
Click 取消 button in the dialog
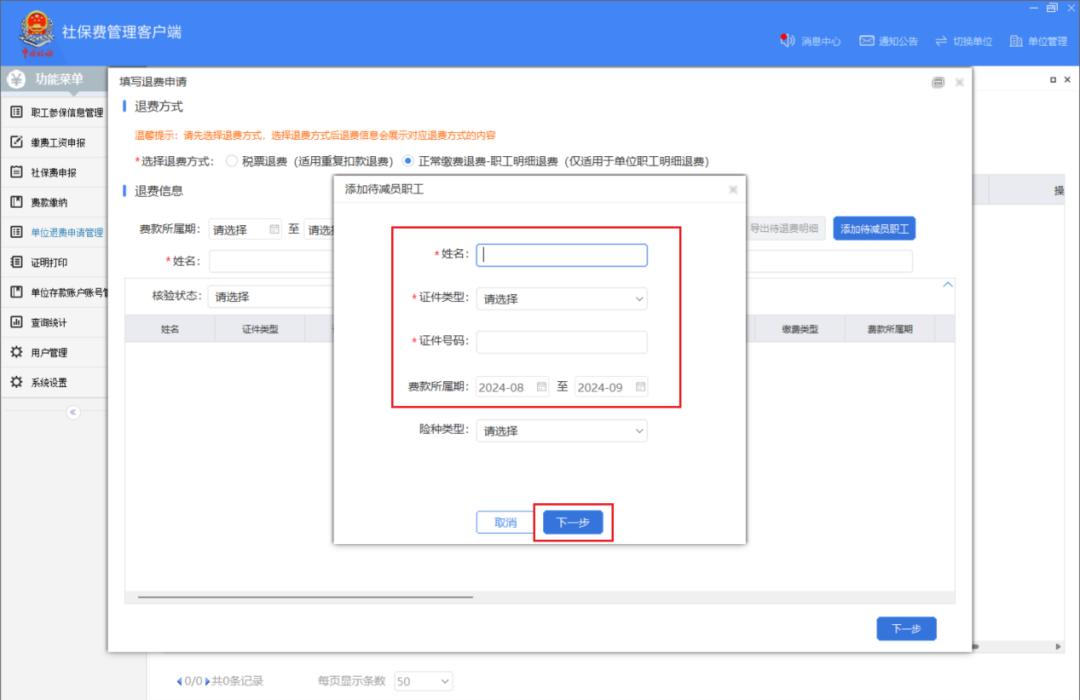click(505, 523)
